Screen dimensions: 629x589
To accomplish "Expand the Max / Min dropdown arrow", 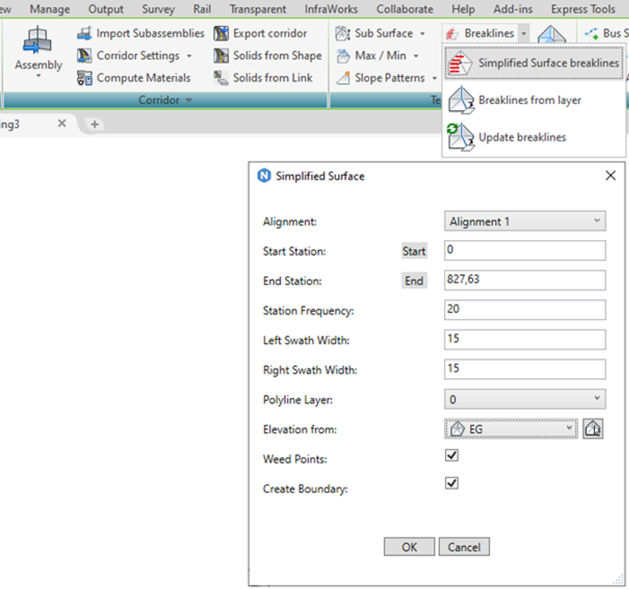I will (x=416, y=56).
